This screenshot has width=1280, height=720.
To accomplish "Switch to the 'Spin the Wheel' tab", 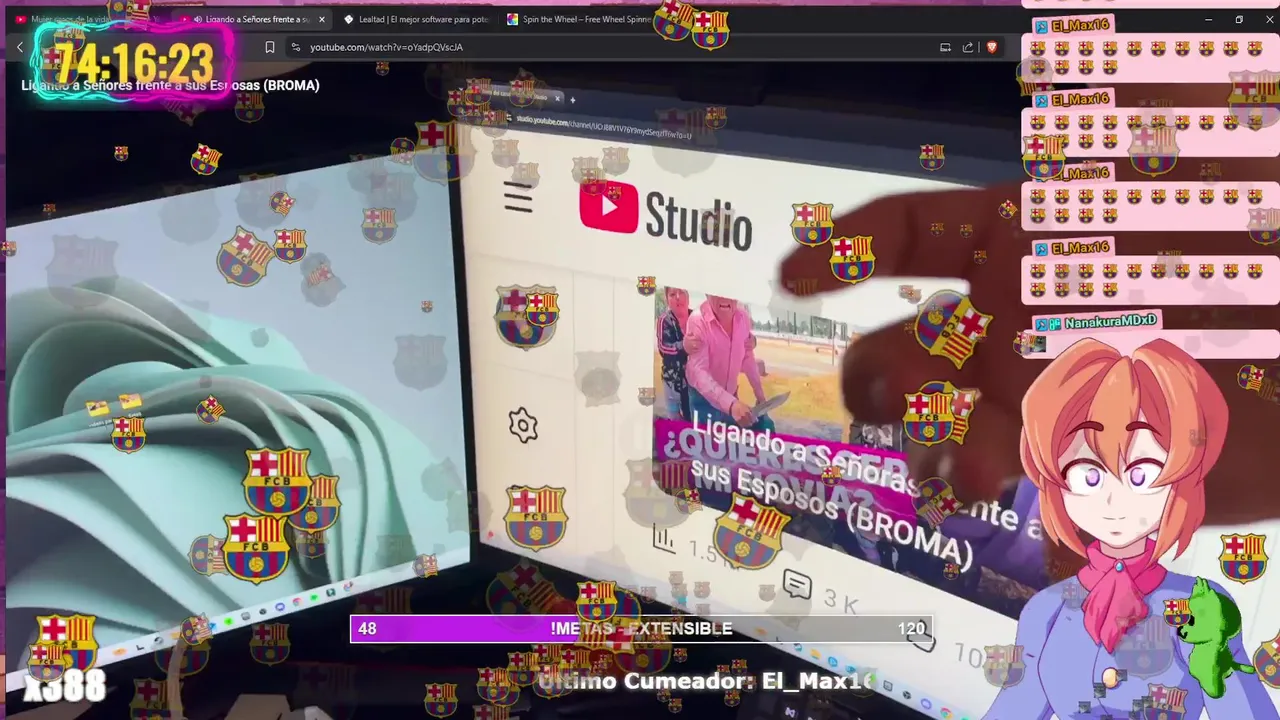I will coord(578,19).
